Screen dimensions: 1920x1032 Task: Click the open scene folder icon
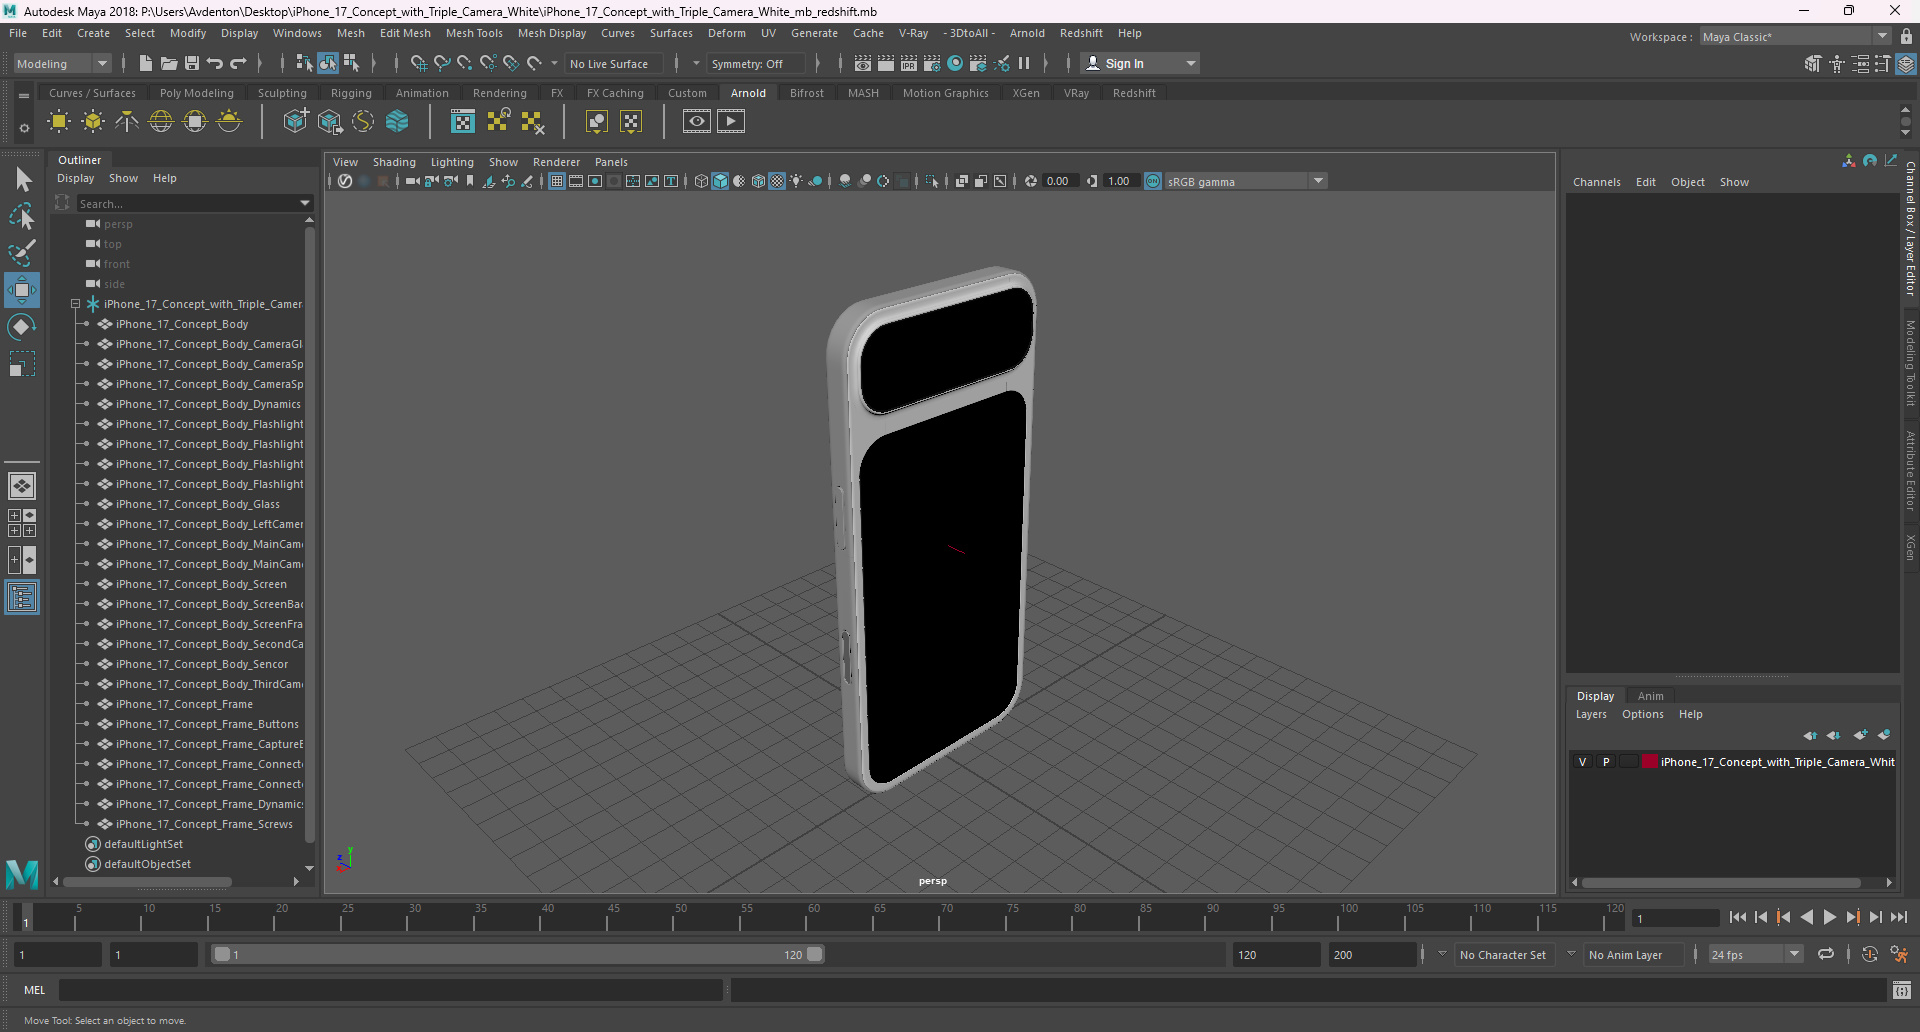pos(168,63)
